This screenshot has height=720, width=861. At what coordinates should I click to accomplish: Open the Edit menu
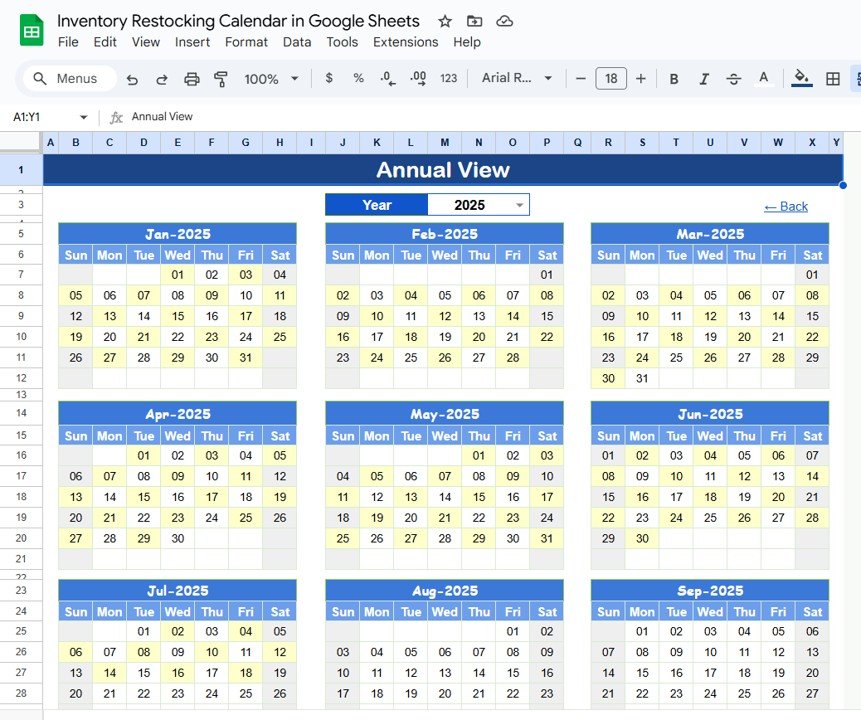click(105, 42)
